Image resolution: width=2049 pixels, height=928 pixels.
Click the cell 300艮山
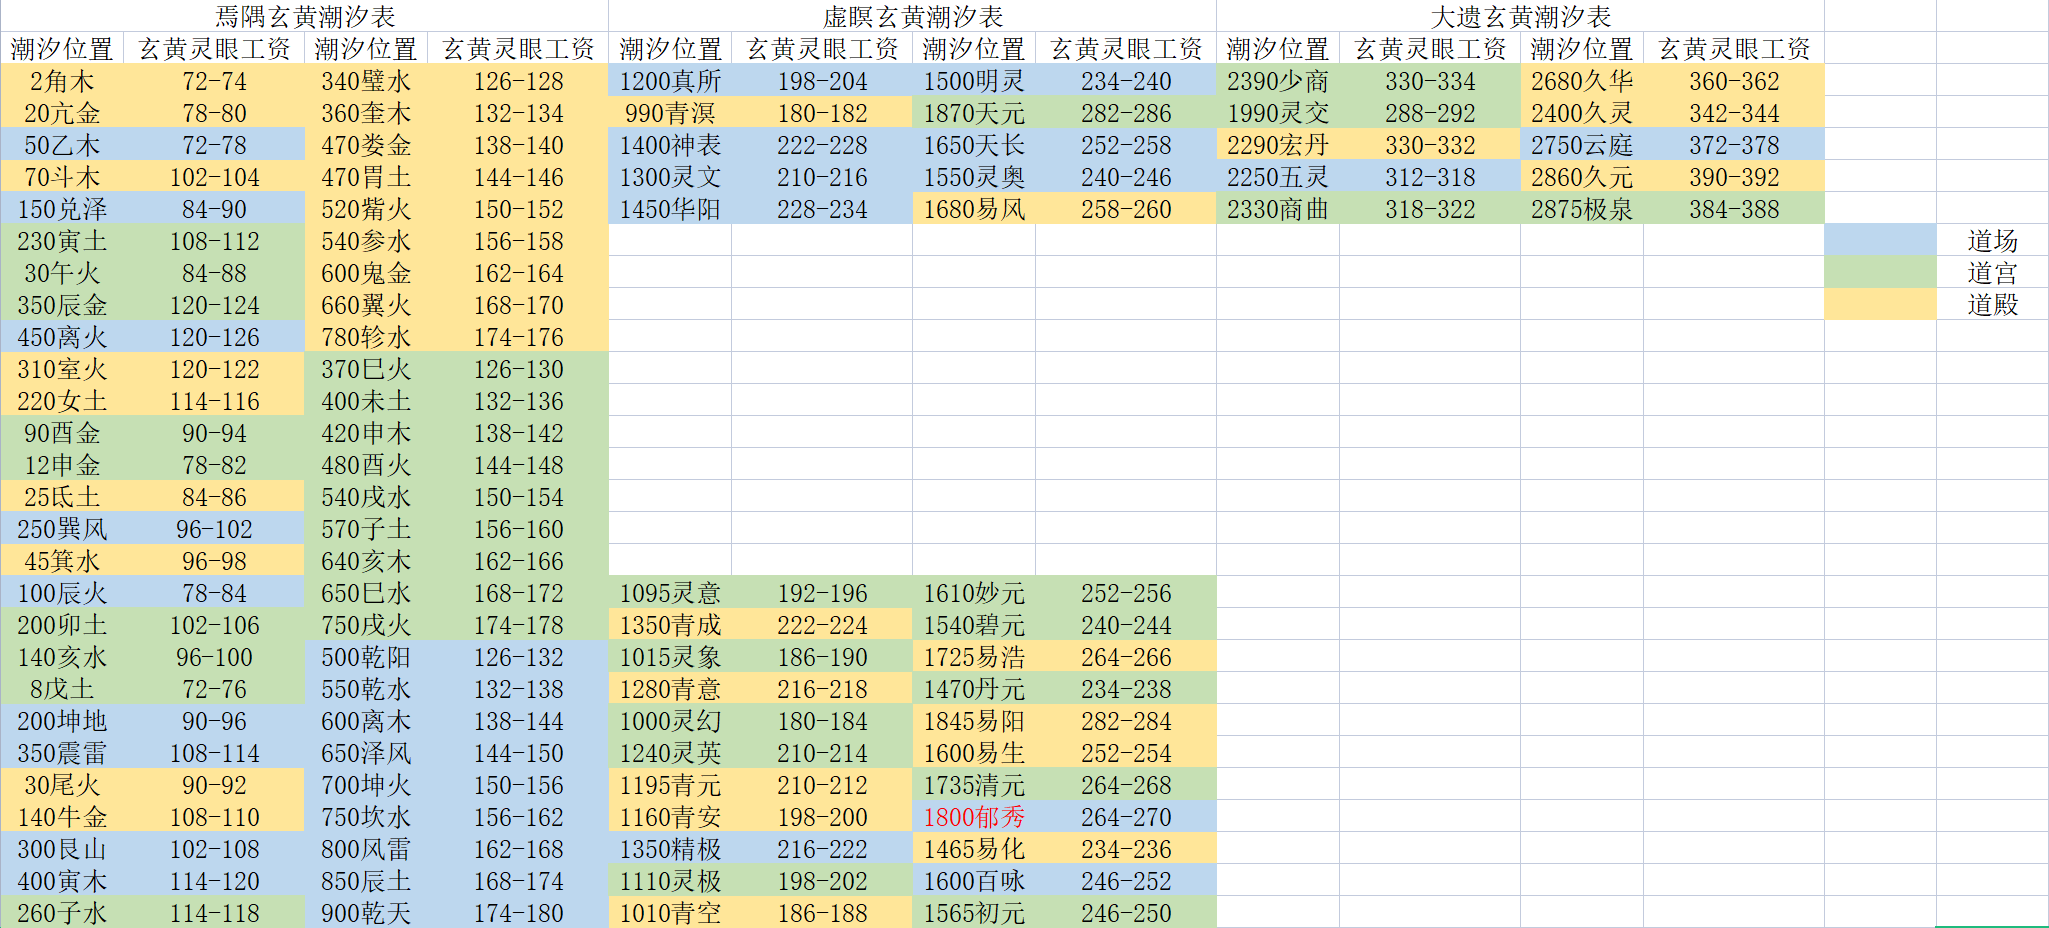[x=62, y=848]
